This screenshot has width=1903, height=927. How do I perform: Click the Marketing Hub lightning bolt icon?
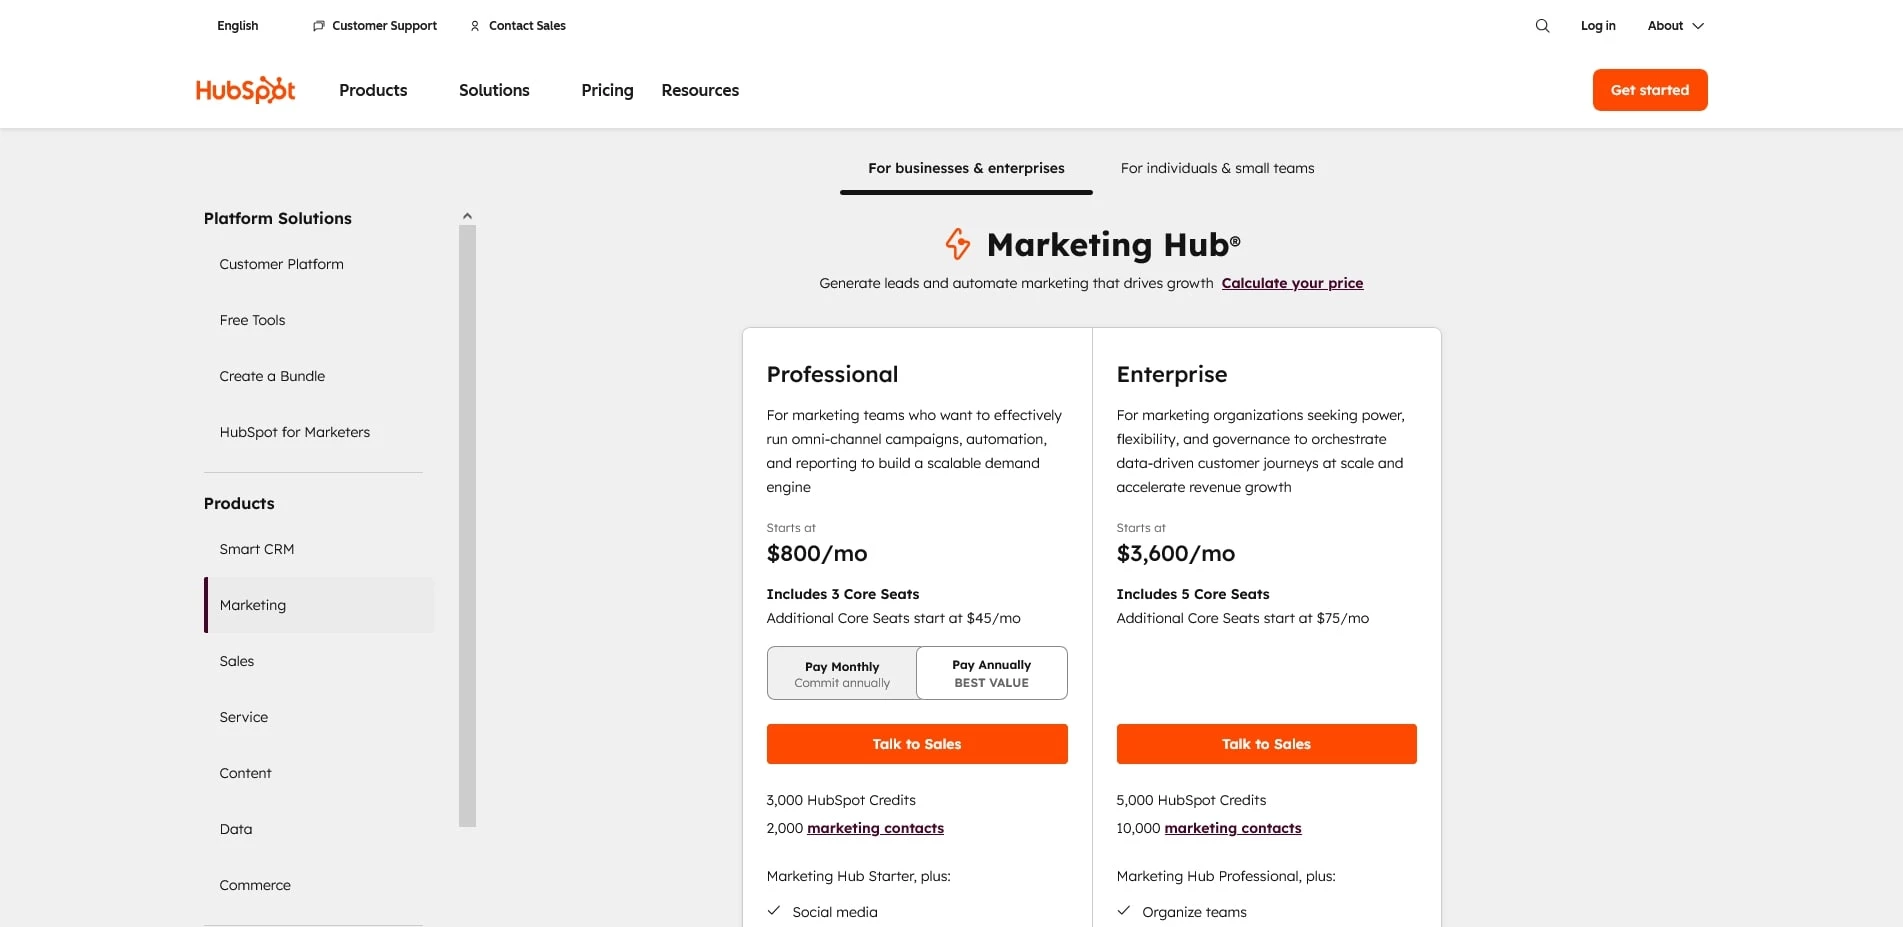(957, 244)
